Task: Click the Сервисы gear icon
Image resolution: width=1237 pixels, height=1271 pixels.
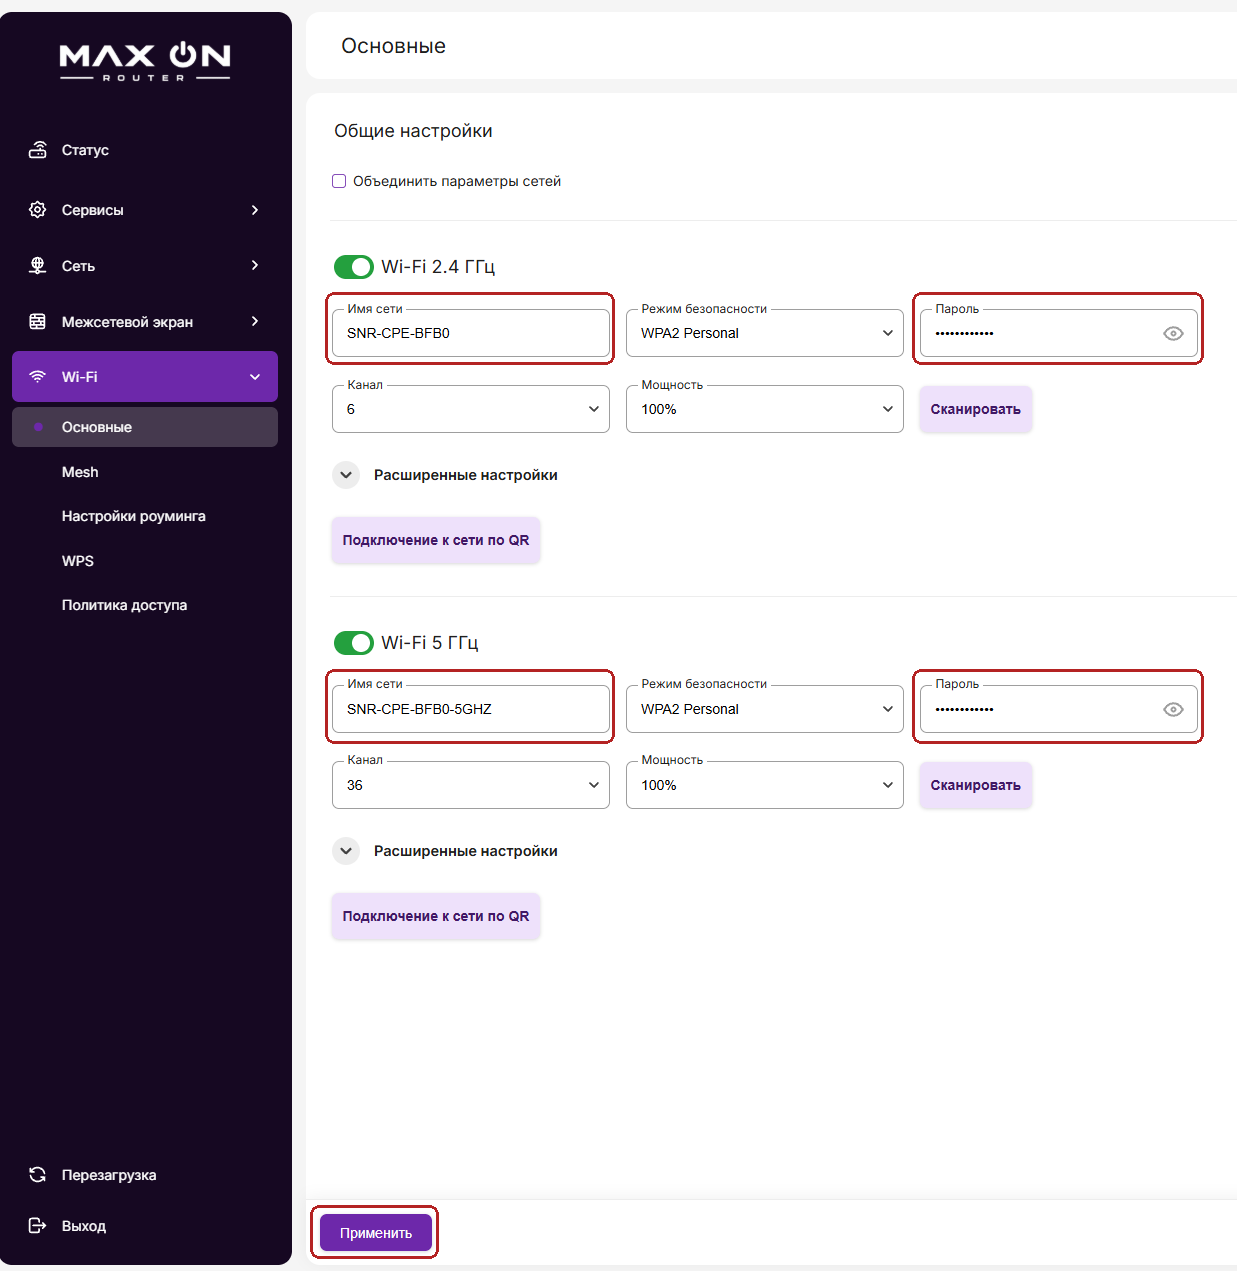Action: (38, 210)
